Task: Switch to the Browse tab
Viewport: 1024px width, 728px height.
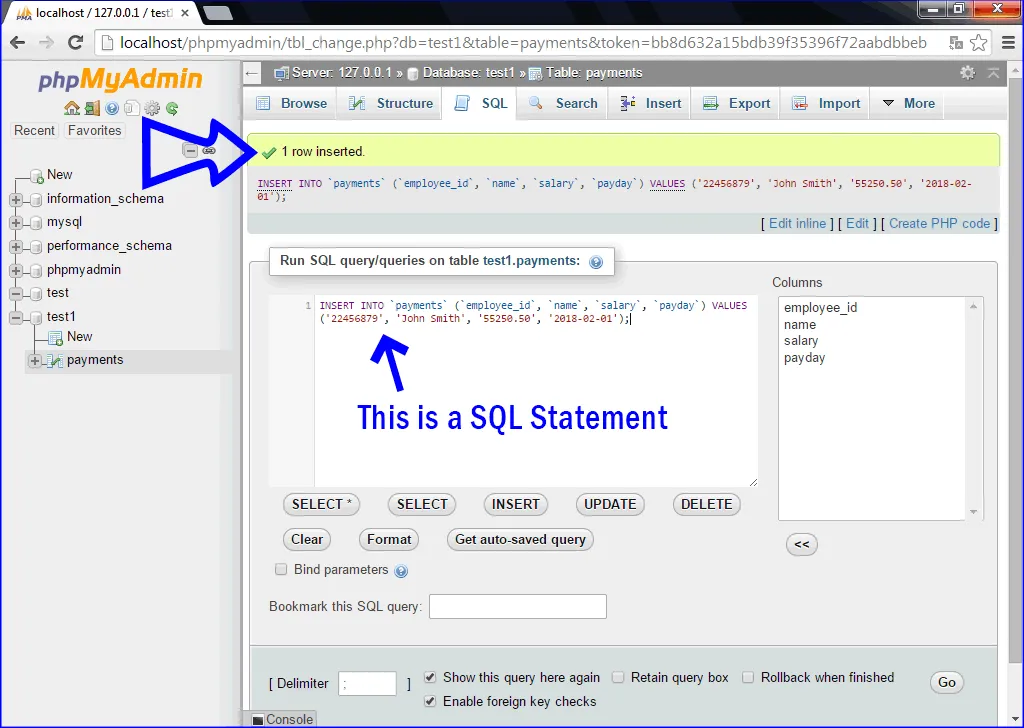Action: tap(291, 103)
